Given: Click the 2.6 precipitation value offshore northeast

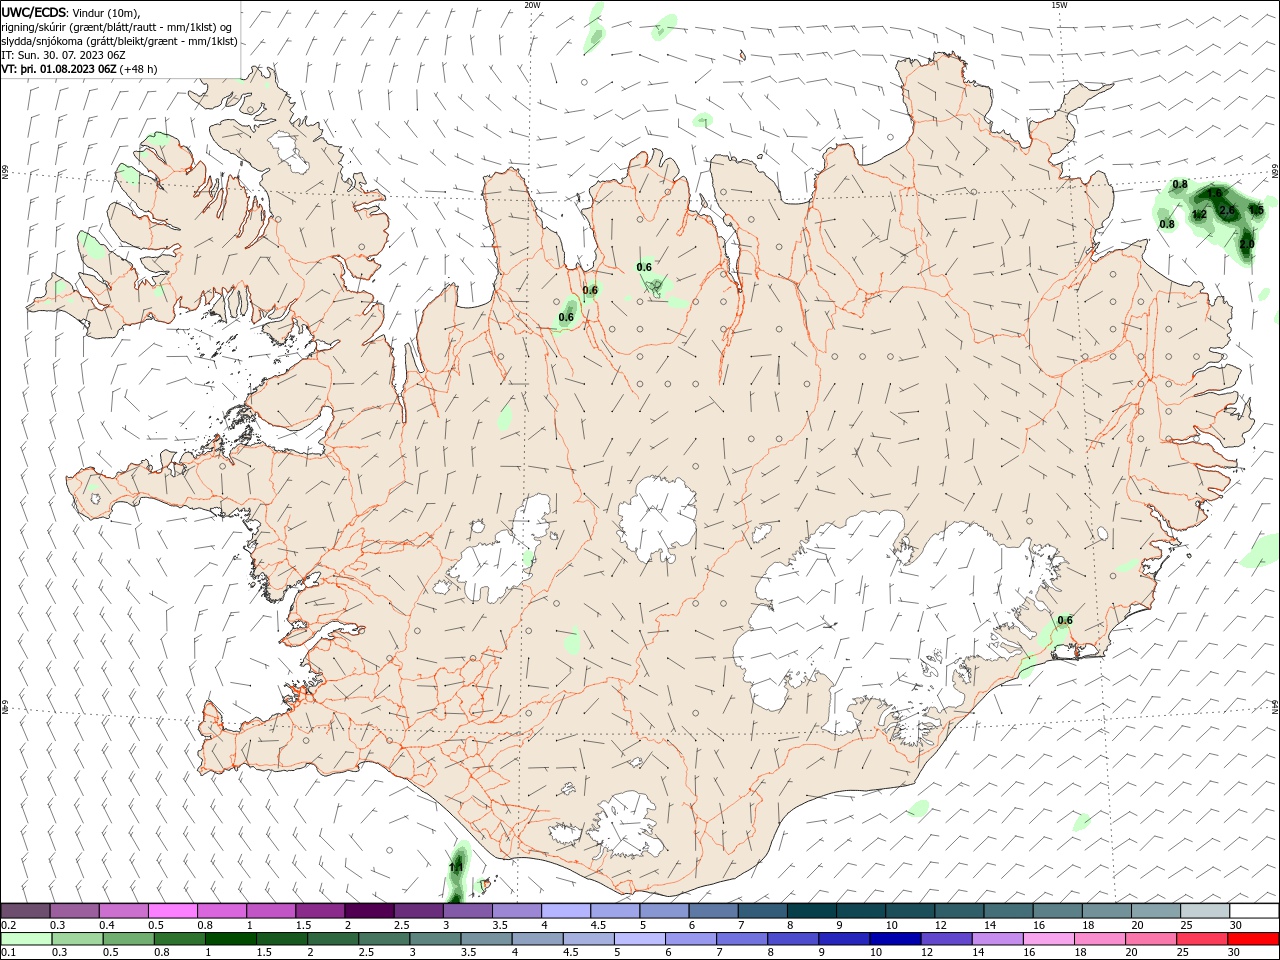Looking at the screenshot, I should (x=1226, y=210).
